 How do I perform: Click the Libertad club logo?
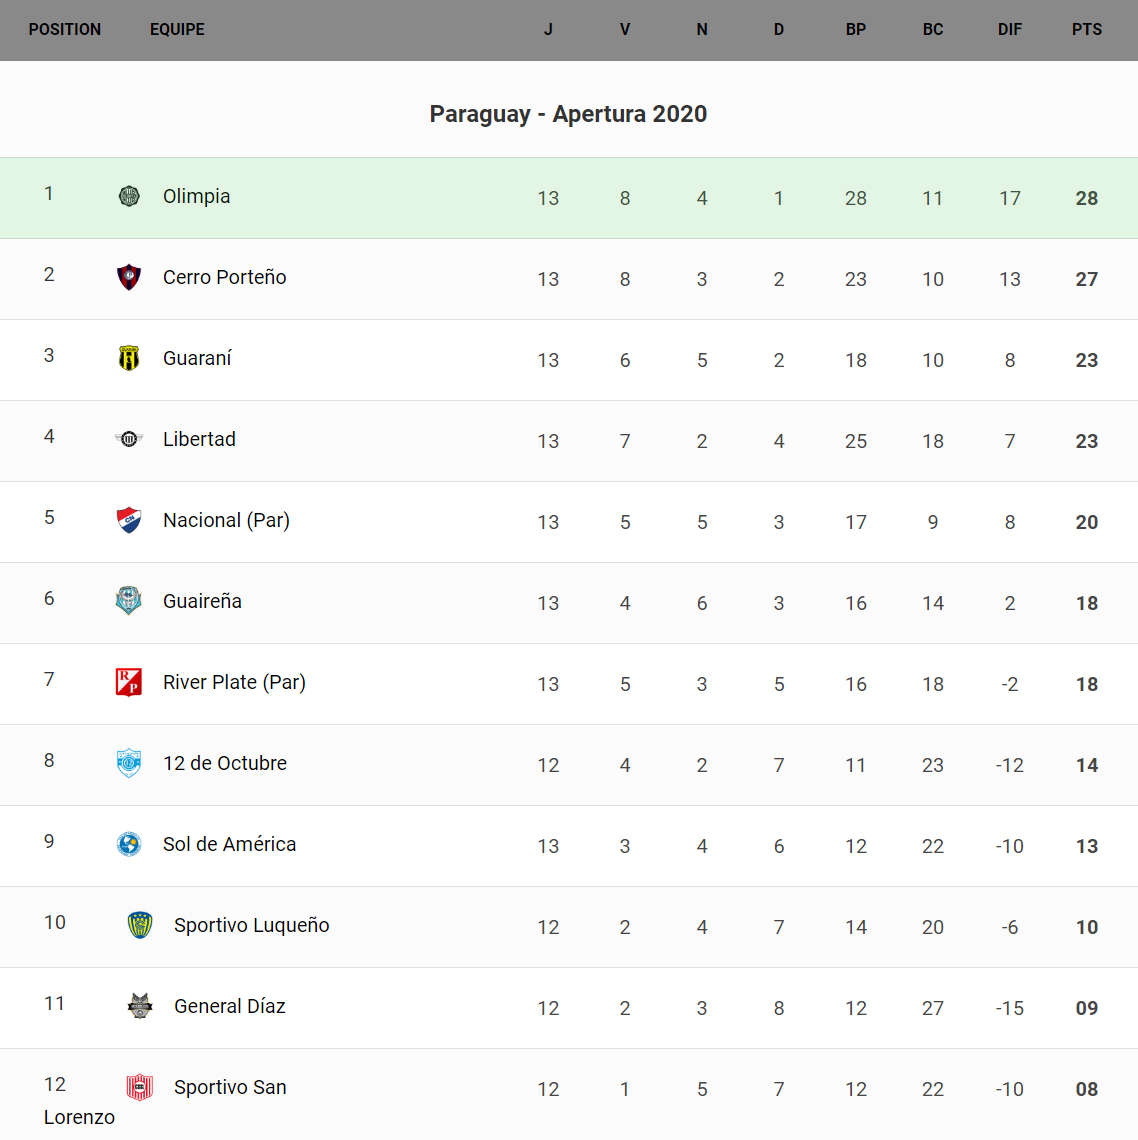pyautogui.click(x=129, y=439)
